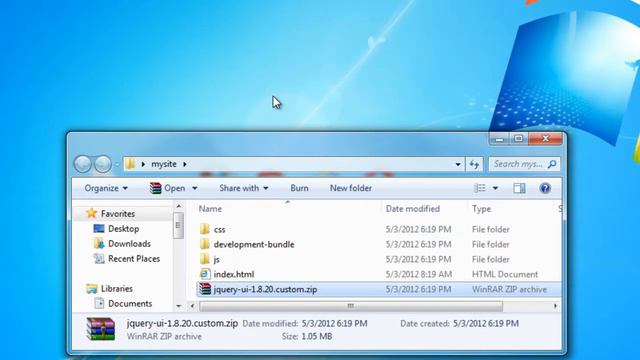This screenshot has width=640, height=360.
Task: Select Favorites in navigation pane
Action: coord(118,213)
